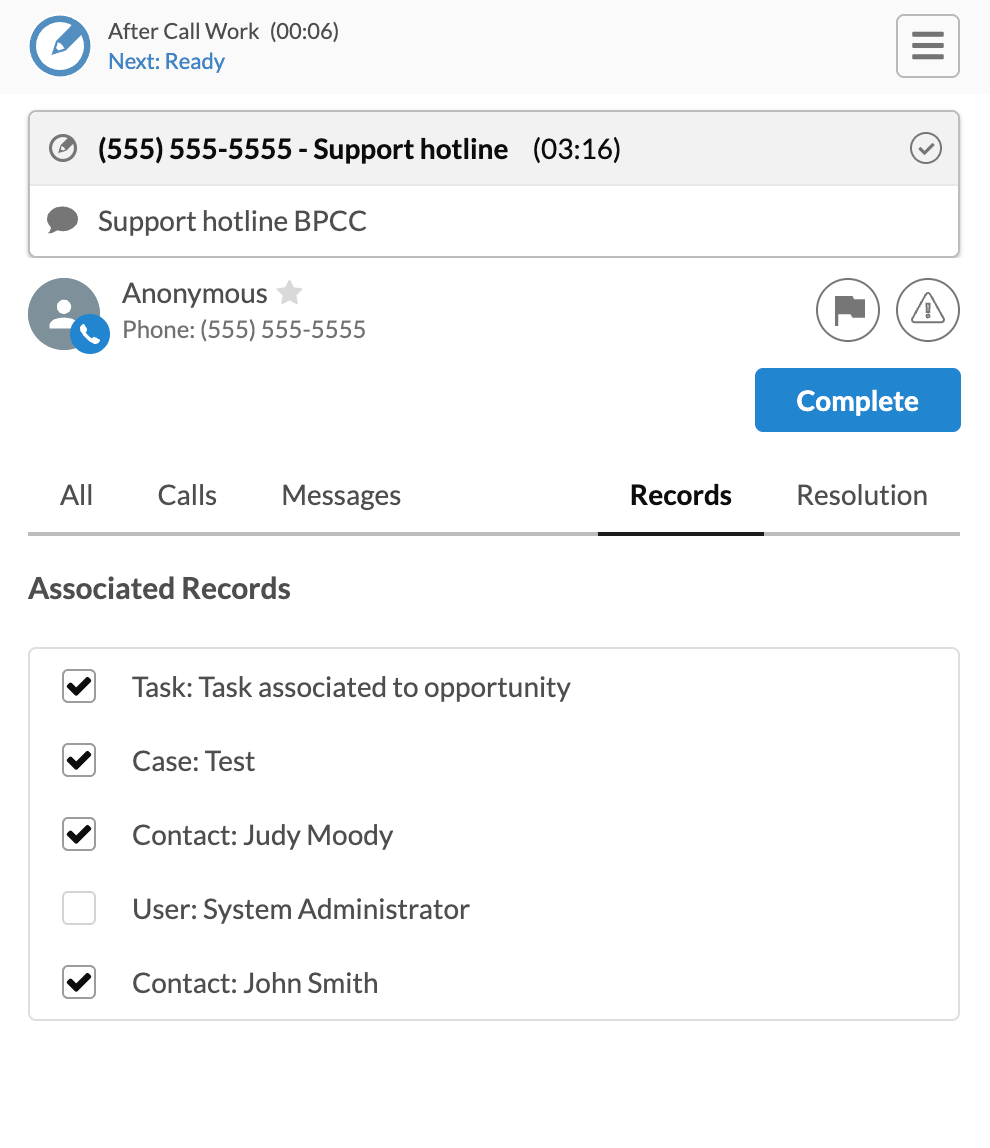This screenshot has width=990, height=1148.
Task: Click the Next: Ready status link
Action: click(167, 61)
